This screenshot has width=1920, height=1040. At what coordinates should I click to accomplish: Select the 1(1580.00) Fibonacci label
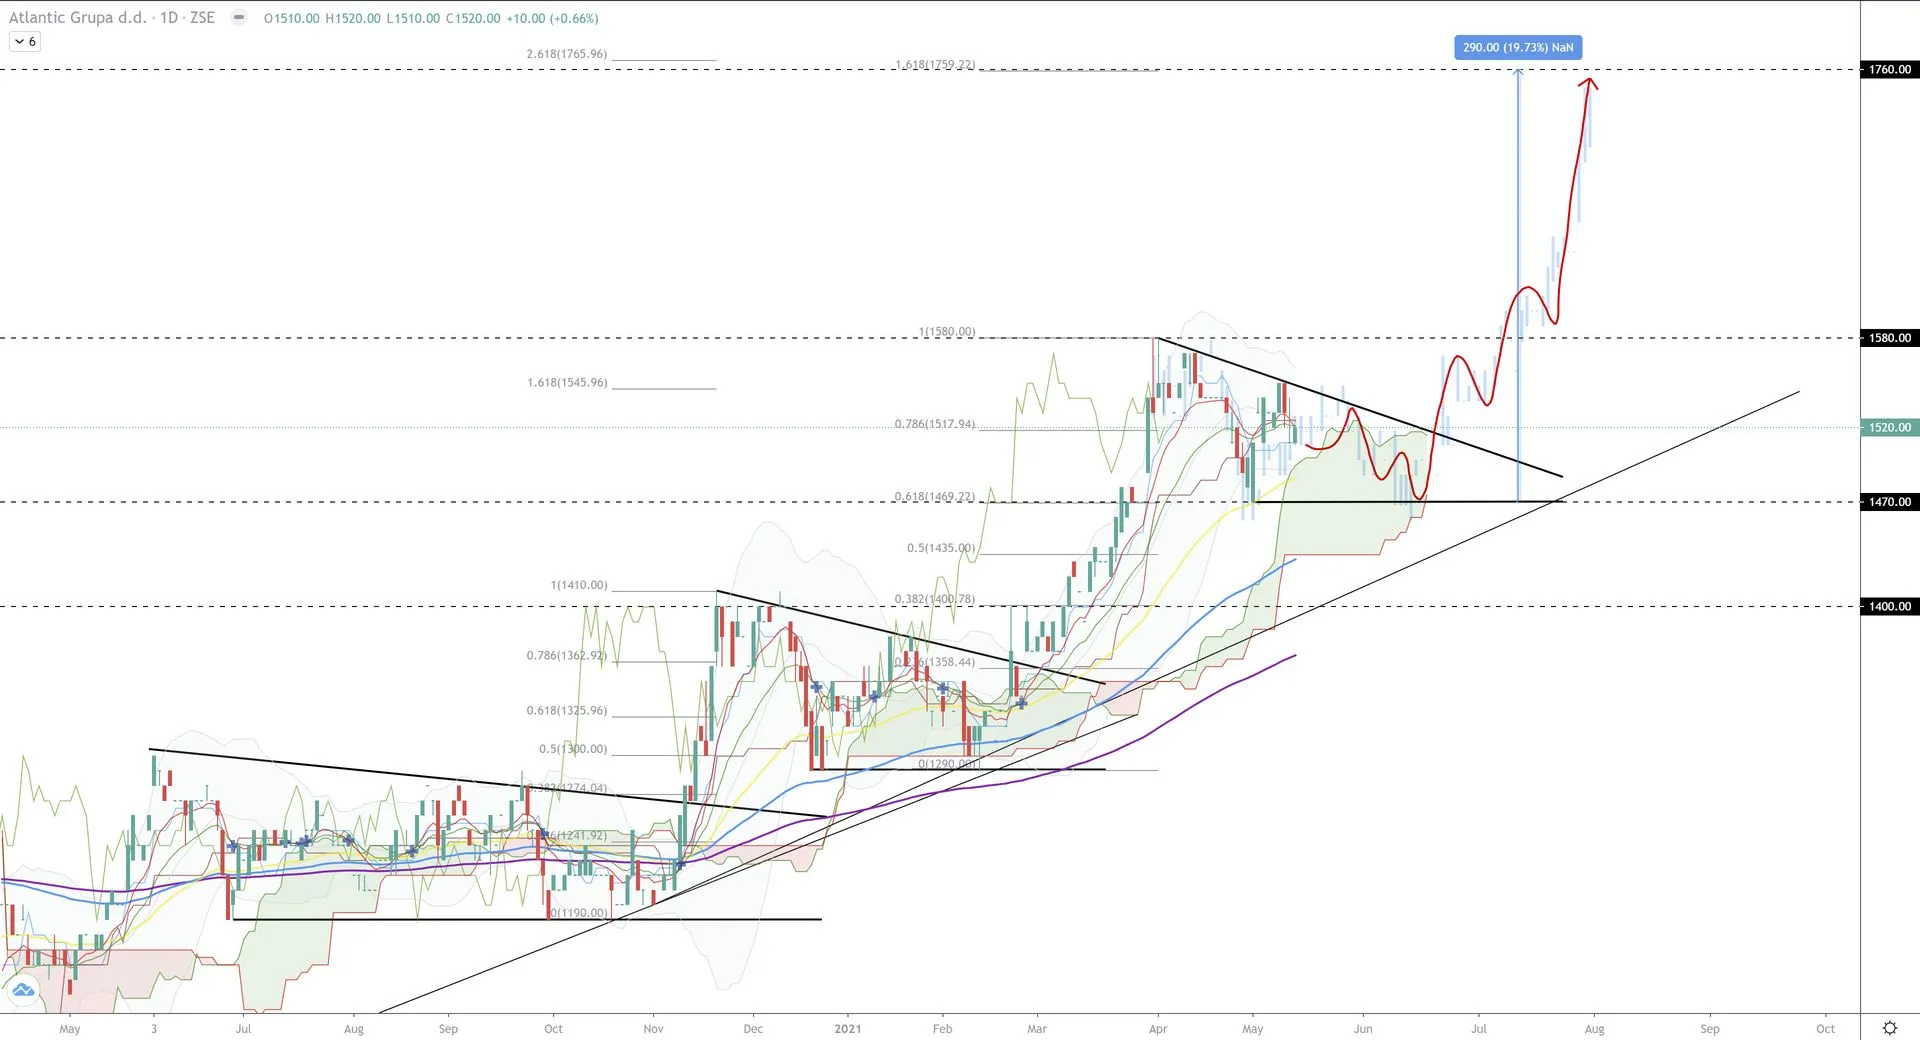tap(947, 332)
